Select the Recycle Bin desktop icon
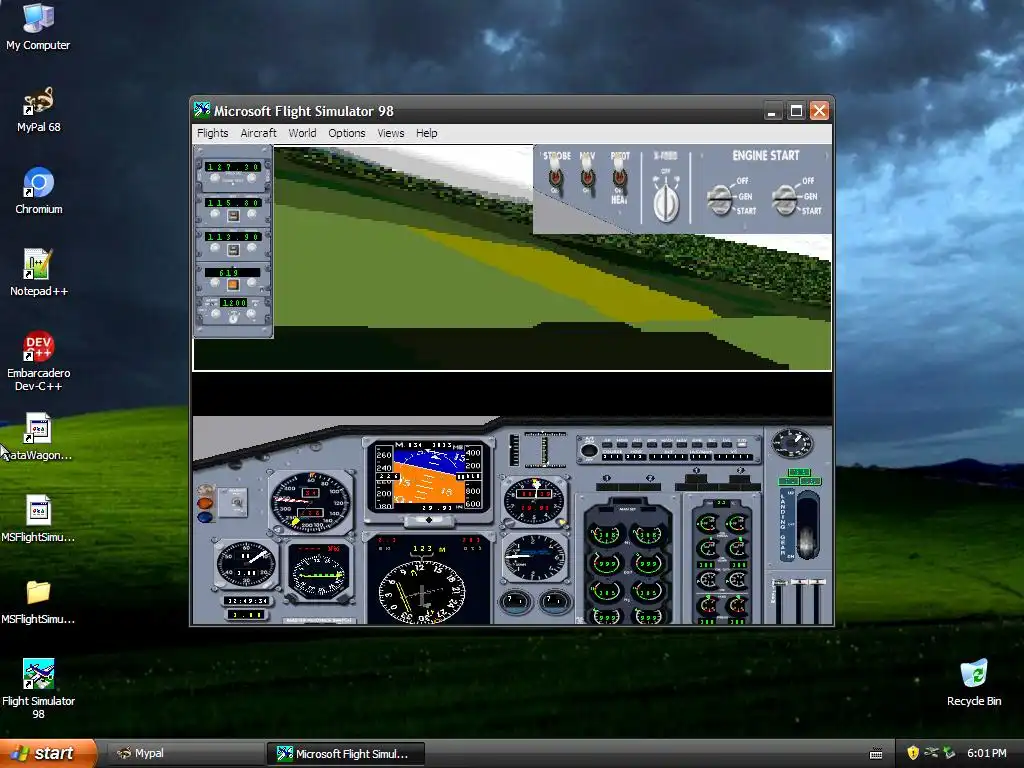 tap(974, 682)
